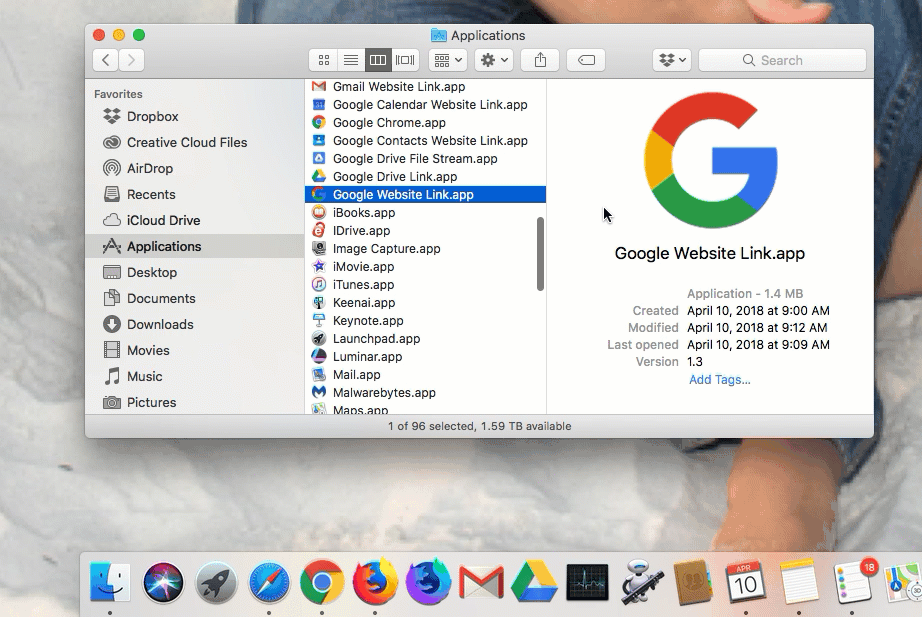Image resolution: width=922 pixels, height=617 pixels.
Task: Open Downloads from the sidebar
Action: point(159,324)
